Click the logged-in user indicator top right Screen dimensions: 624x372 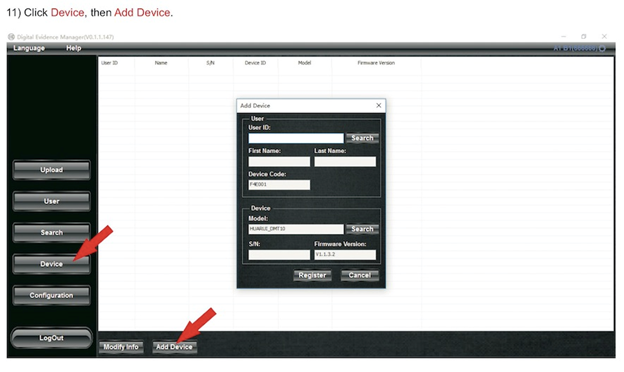579,49
